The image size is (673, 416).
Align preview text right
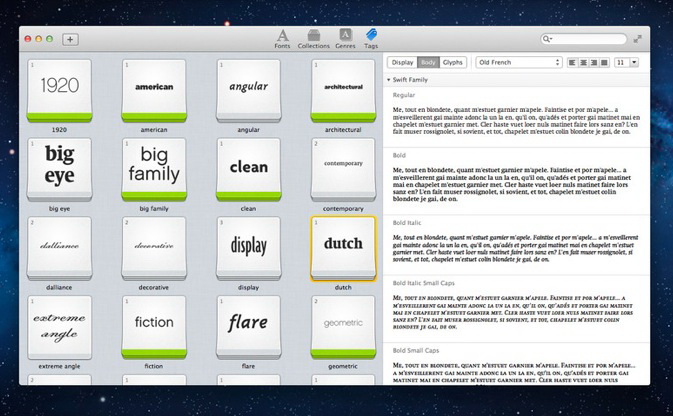click(594, 63)
